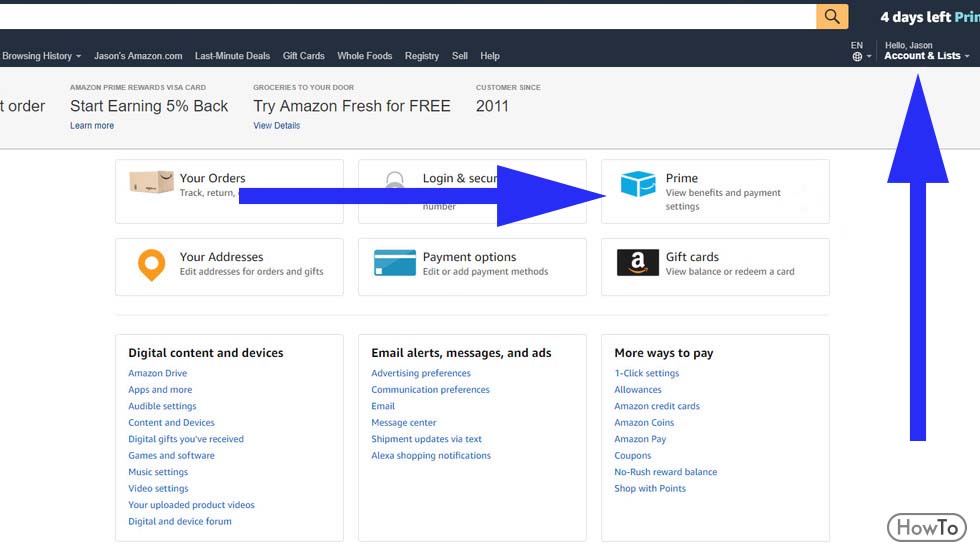This screenshot has height=551, width=980.
Task: Open Amazon Pay link
Action: coord(640,439)
